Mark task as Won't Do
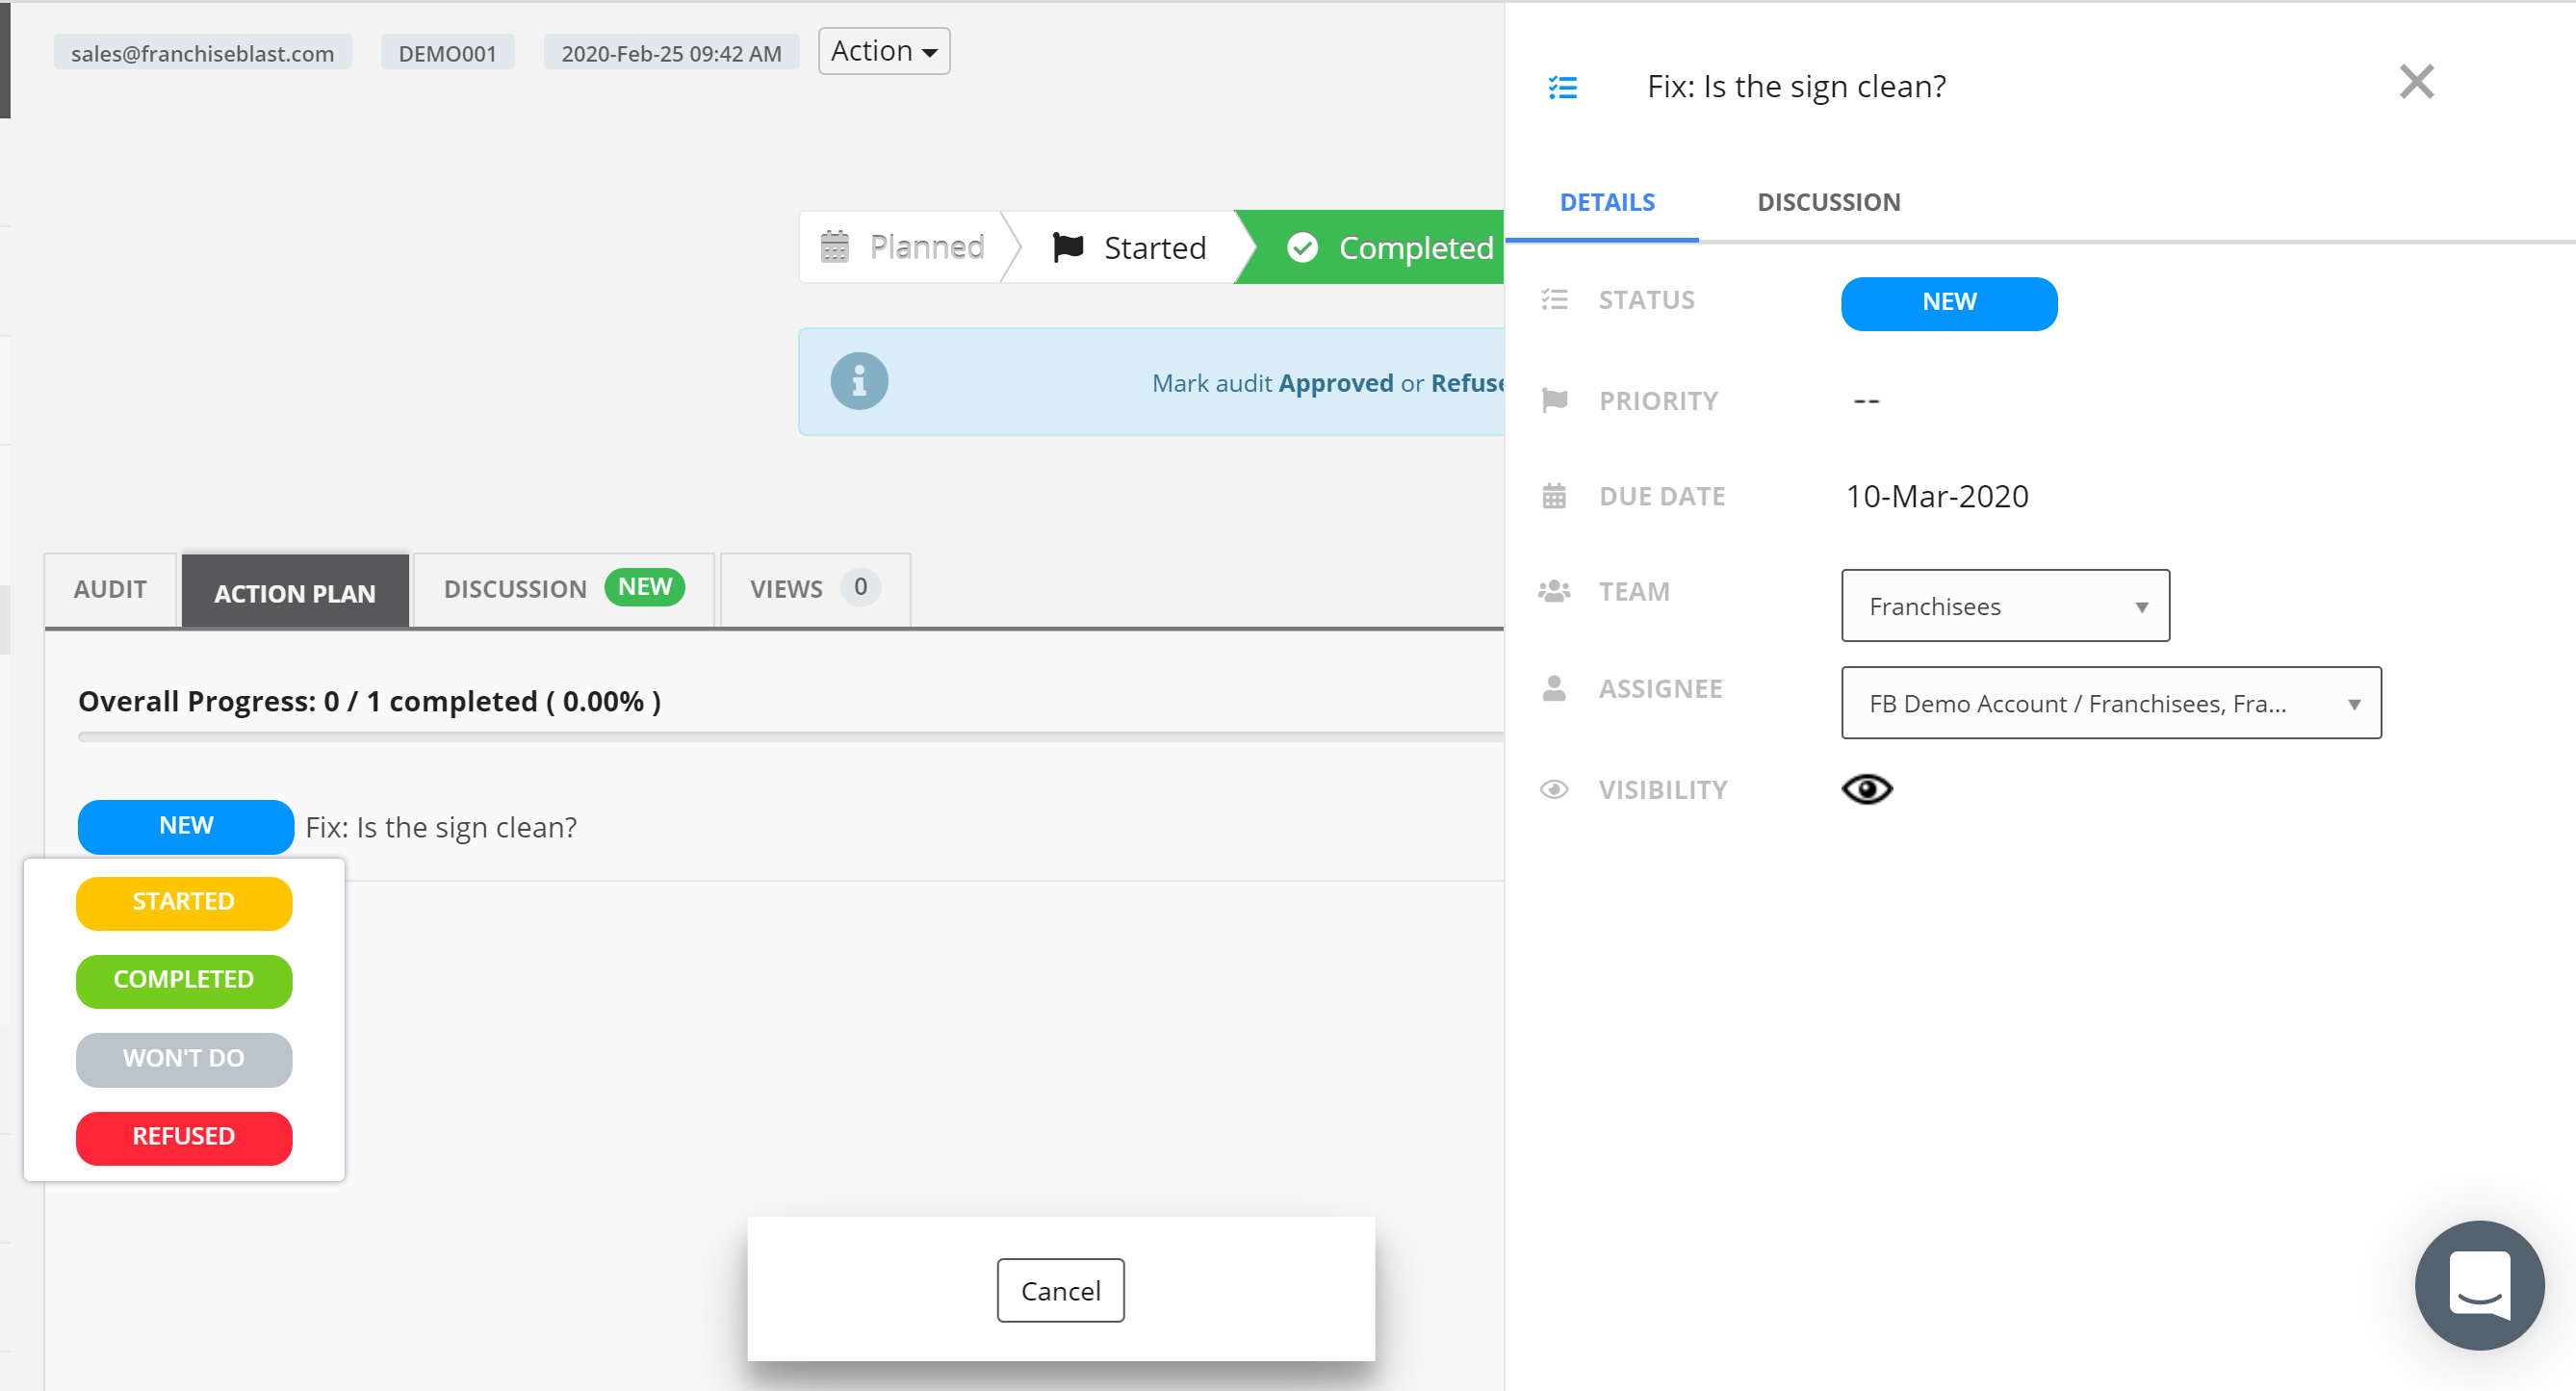 184,1059
